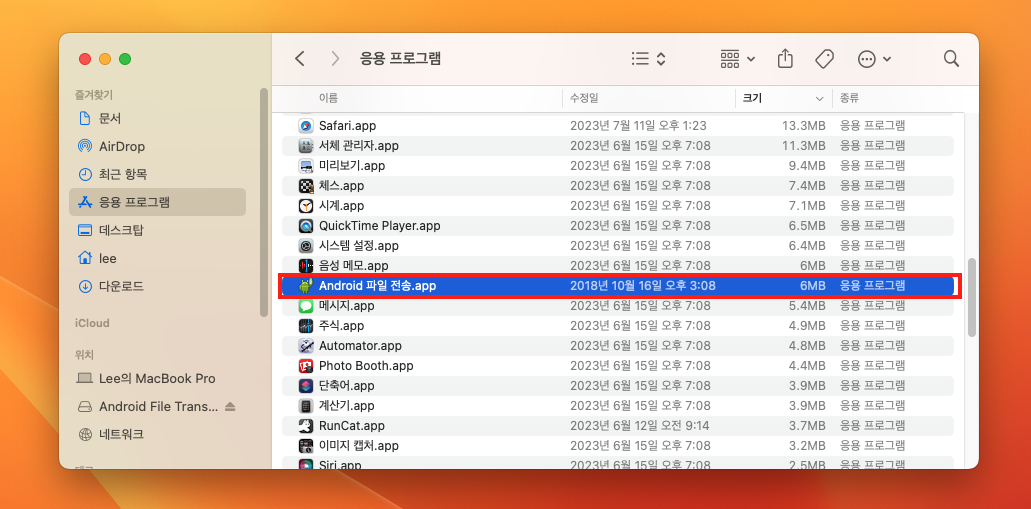Sort by the 이름 column header
The width and height of the screenshot is (1031, 509).
pyautogui.click(x=328, y=98)
